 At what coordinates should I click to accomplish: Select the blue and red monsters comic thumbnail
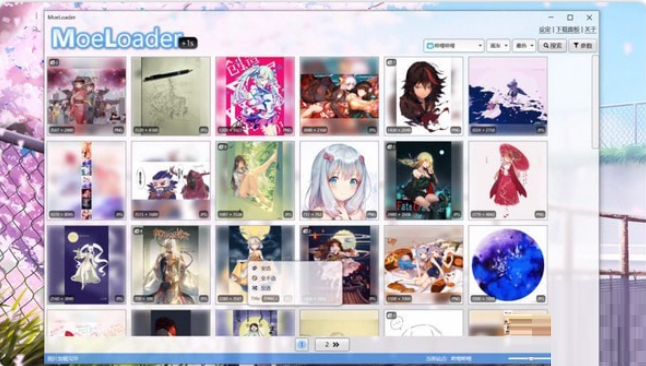click(x=171, y=181)
